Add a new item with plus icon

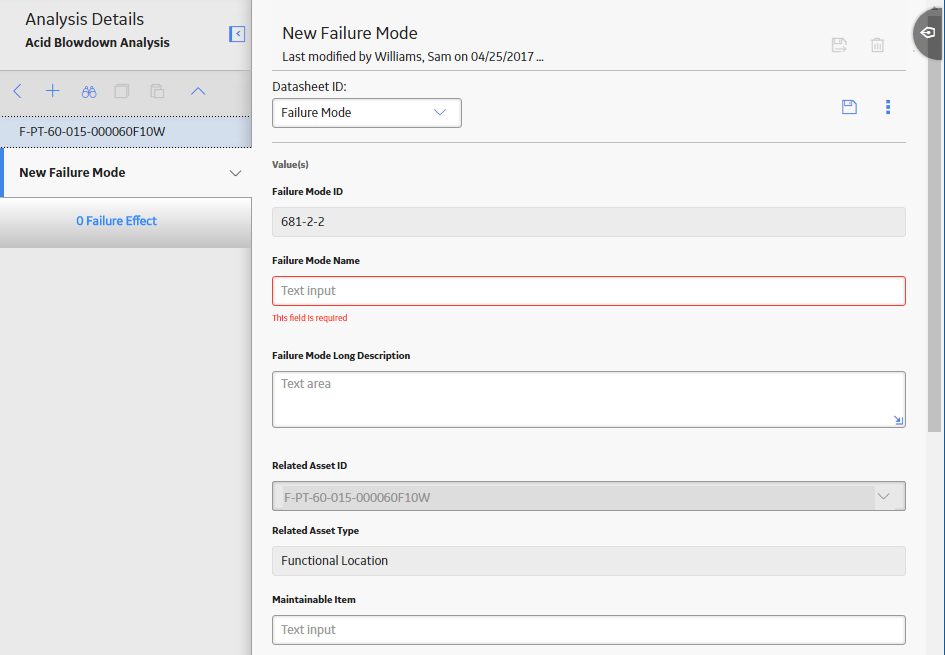52,92
